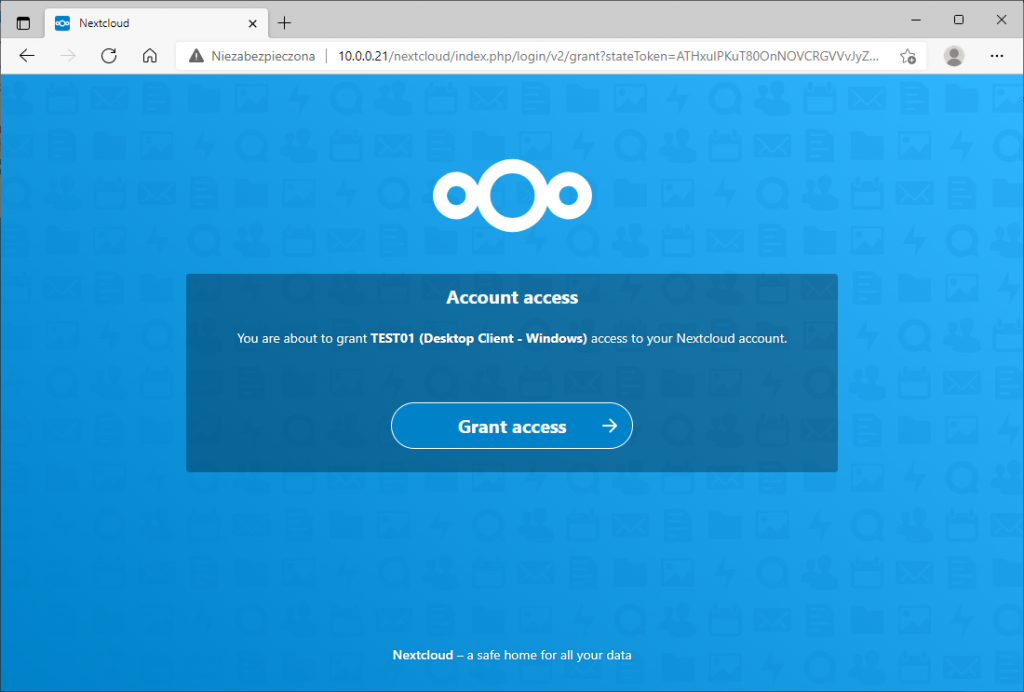Viewport: 1024px width, 692px height.
Task: Open browser settings and more menu
Action: [x=997, y=56]
